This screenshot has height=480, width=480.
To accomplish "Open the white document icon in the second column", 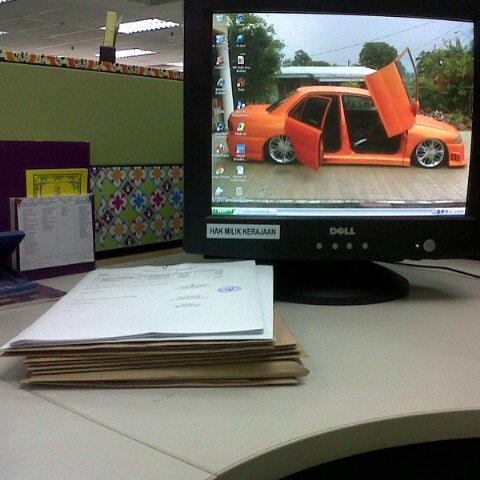I will point(241,60).
